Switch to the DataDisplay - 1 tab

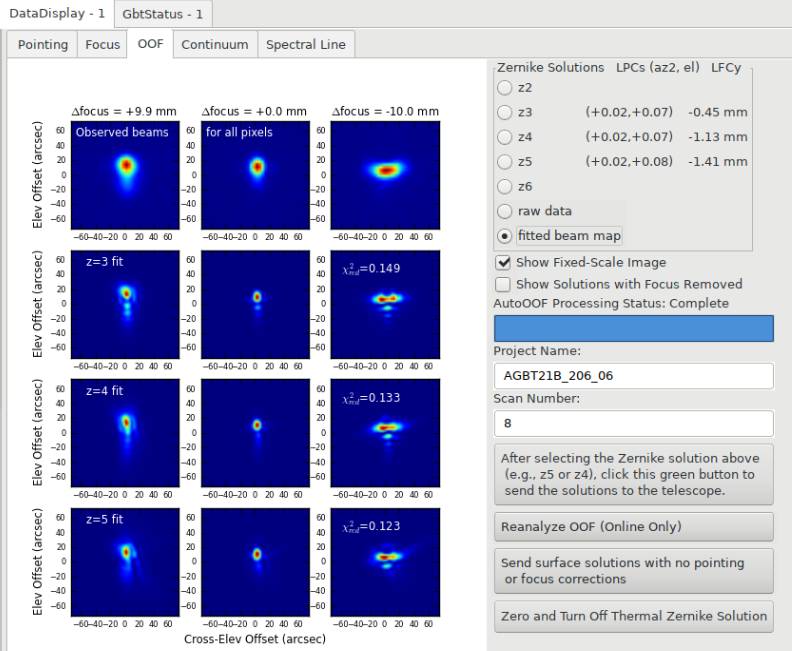point(57,14)
